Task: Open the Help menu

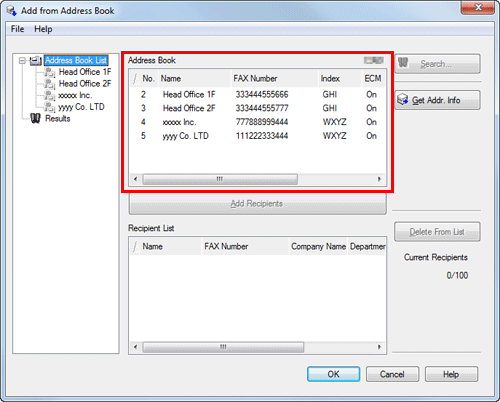Action: tap(43, 29)
